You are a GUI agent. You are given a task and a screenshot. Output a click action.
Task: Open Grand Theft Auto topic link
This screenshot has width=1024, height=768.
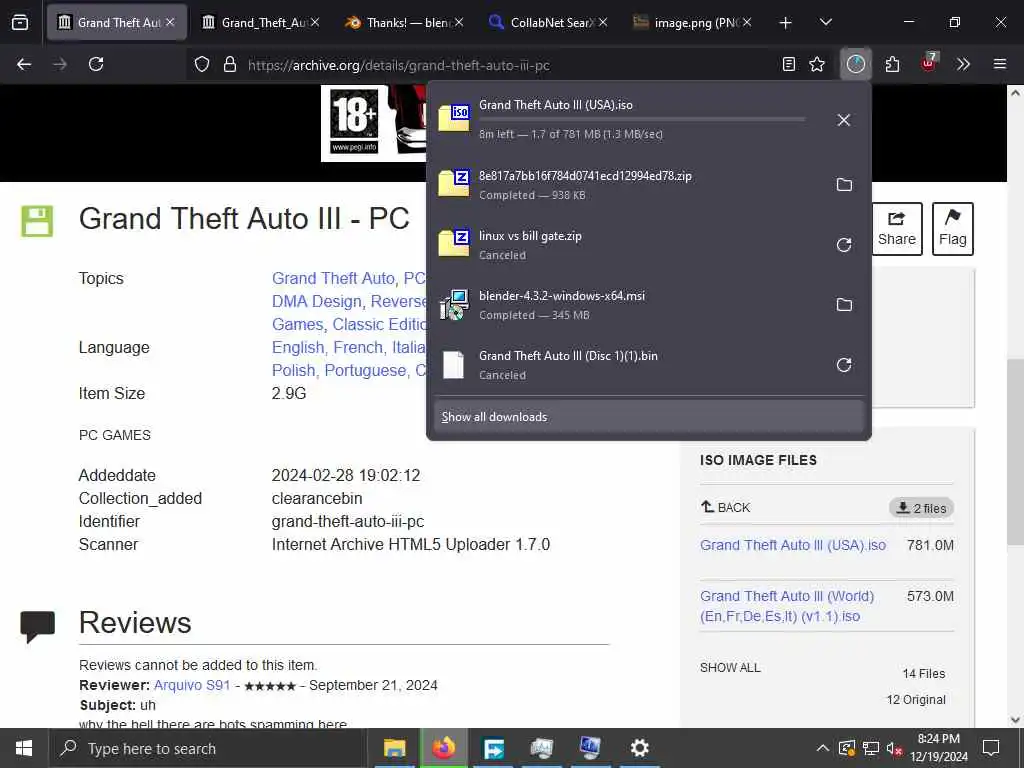pyautogui.click(x=333, y=278)
